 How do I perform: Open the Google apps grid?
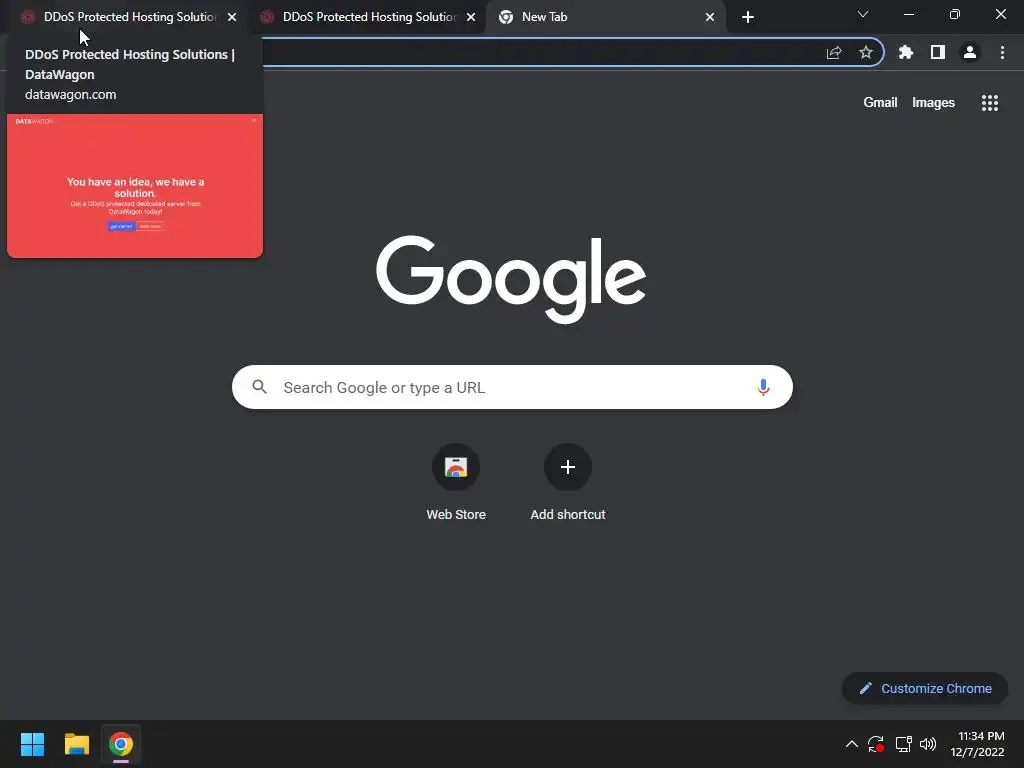tap(990, 103)
